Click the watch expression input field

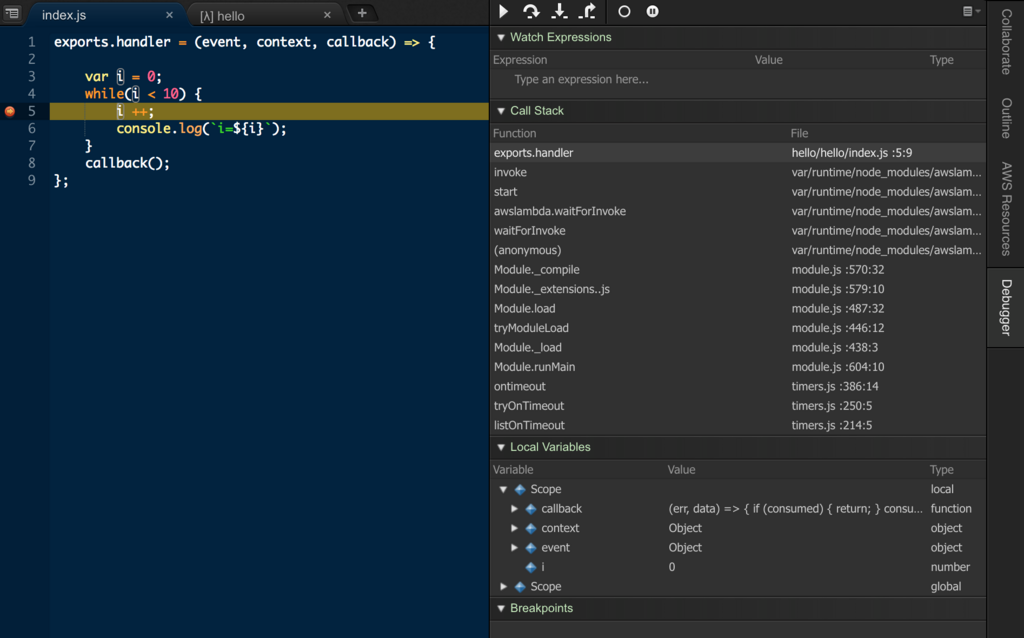[738, 80]
